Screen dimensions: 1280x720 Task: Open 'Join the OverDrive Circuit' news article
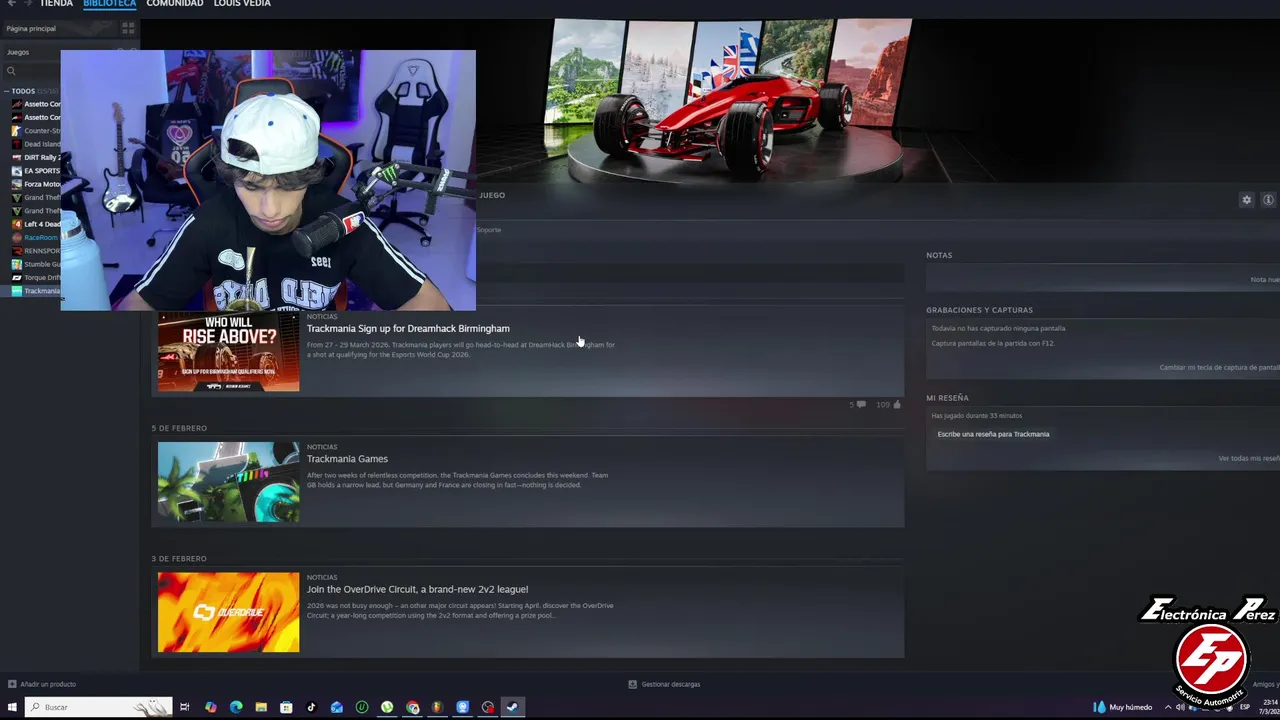click(x=417, y=589)
